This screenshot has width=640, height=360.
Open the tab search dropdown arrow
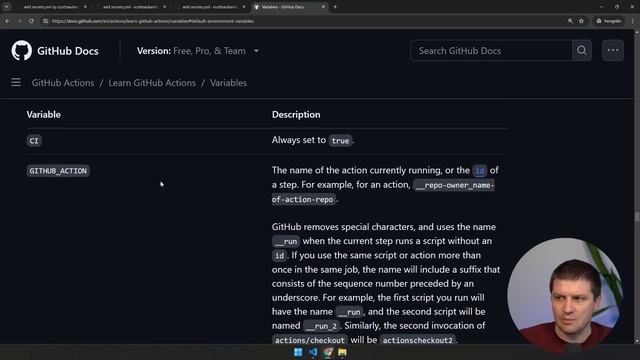point(6,7)
